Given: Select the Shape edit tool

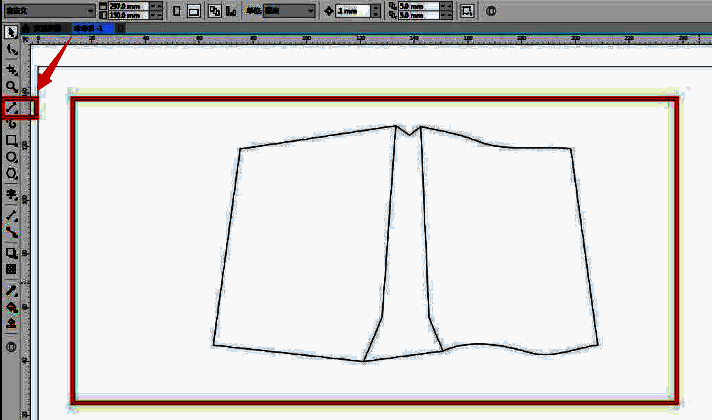Looking at the screenshot, I should [x=12, y=50].
